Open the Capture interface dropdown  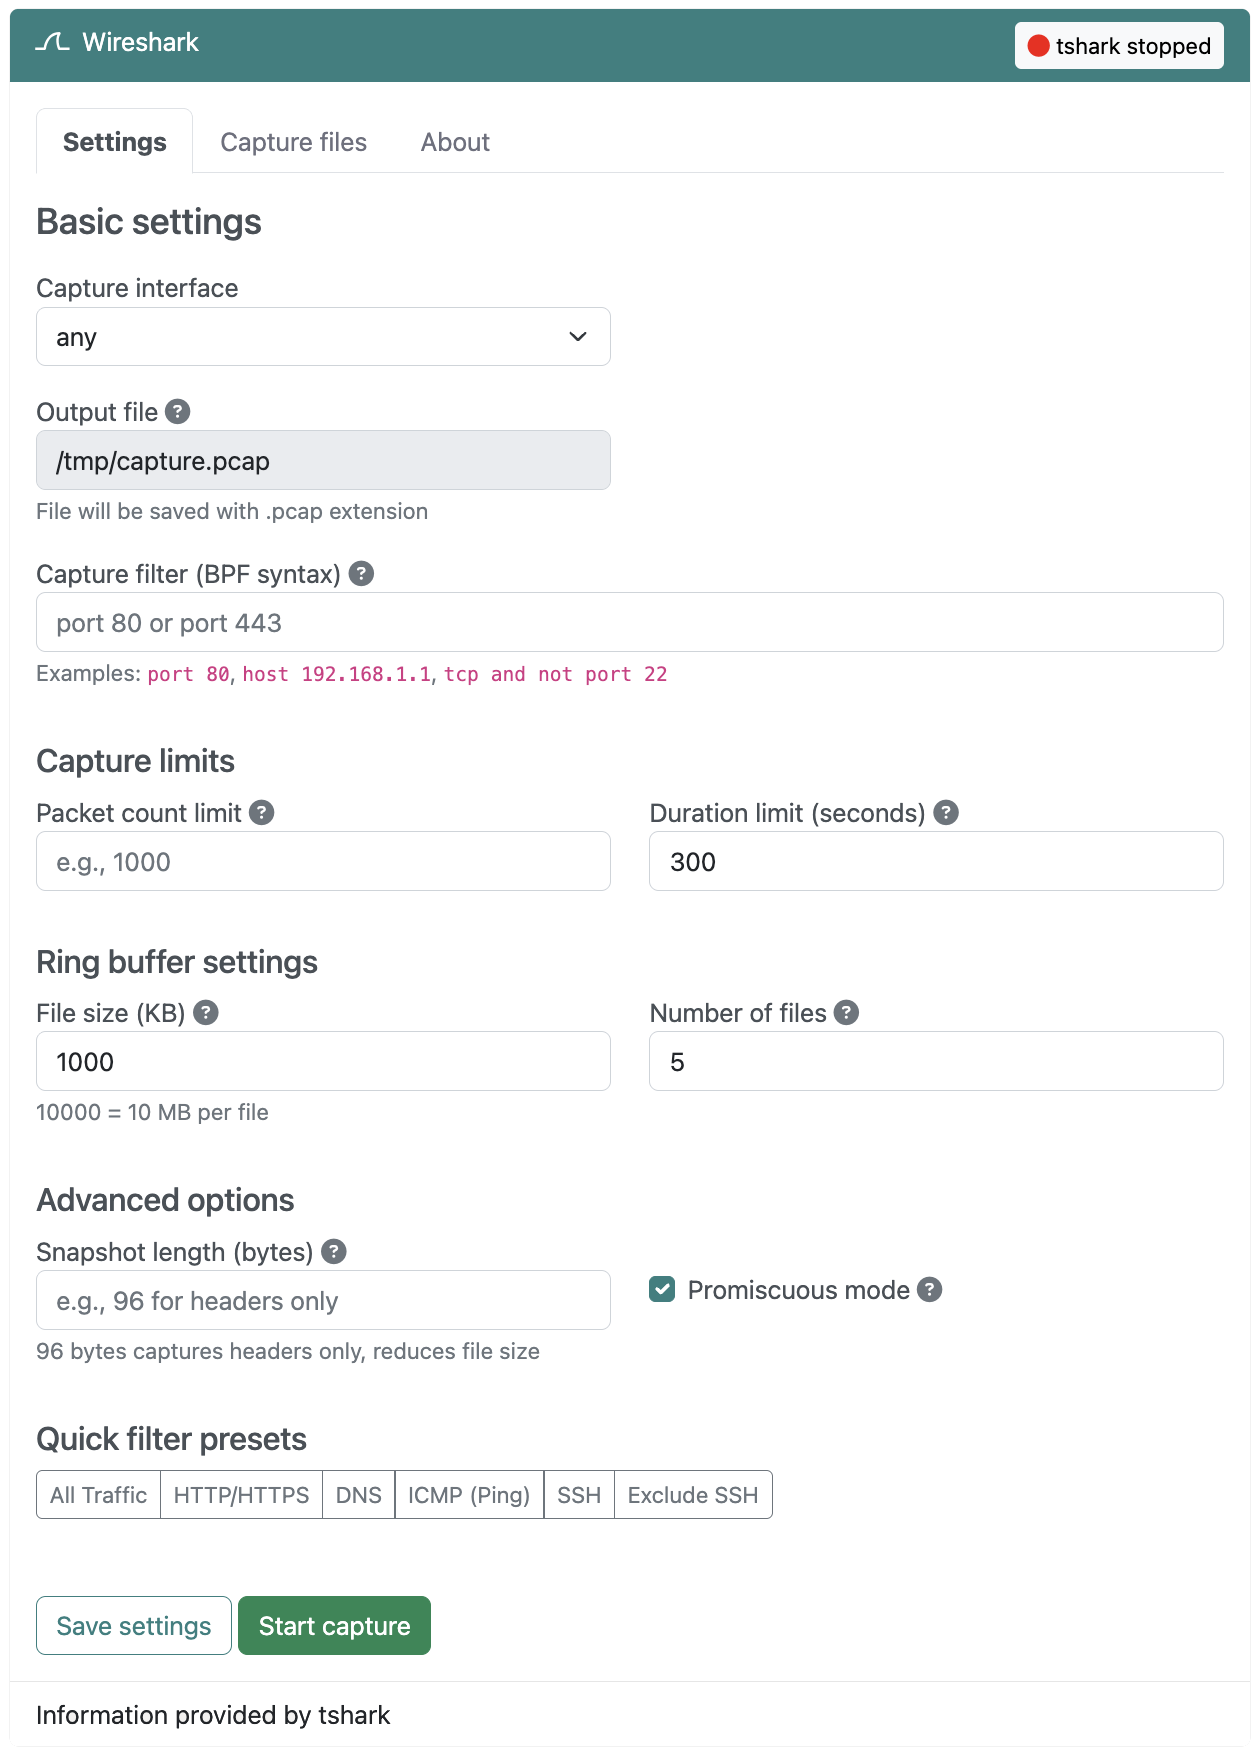coord(323,337)
